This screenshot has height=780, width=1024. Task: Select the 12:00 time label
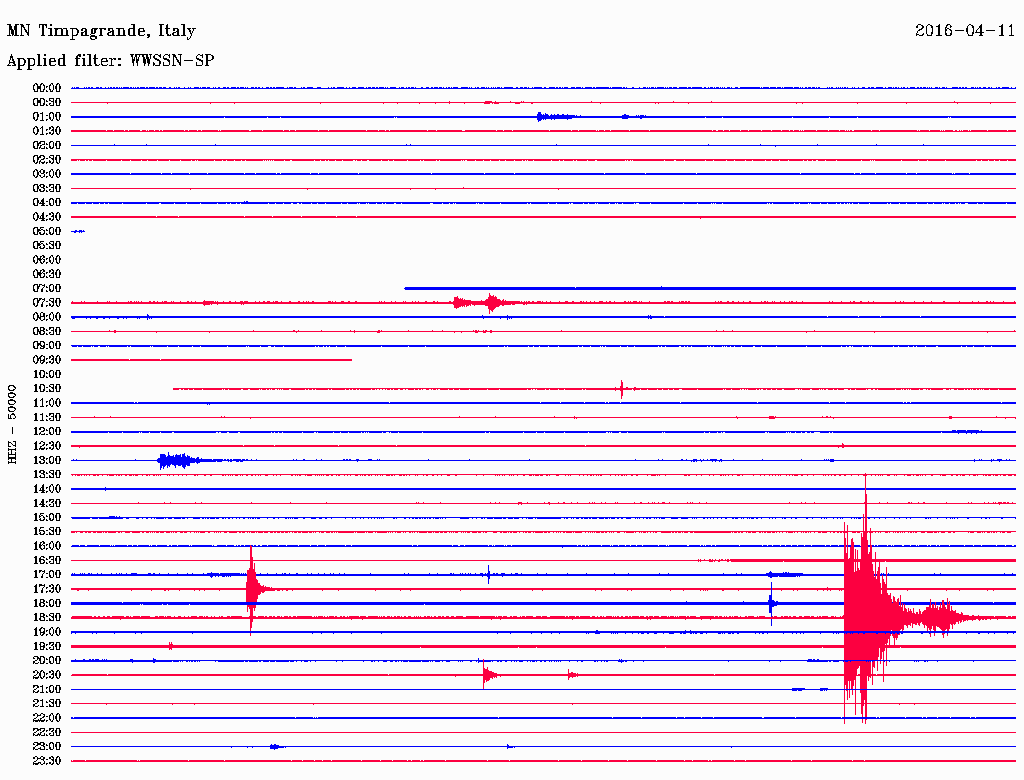(x=47, y=431)
